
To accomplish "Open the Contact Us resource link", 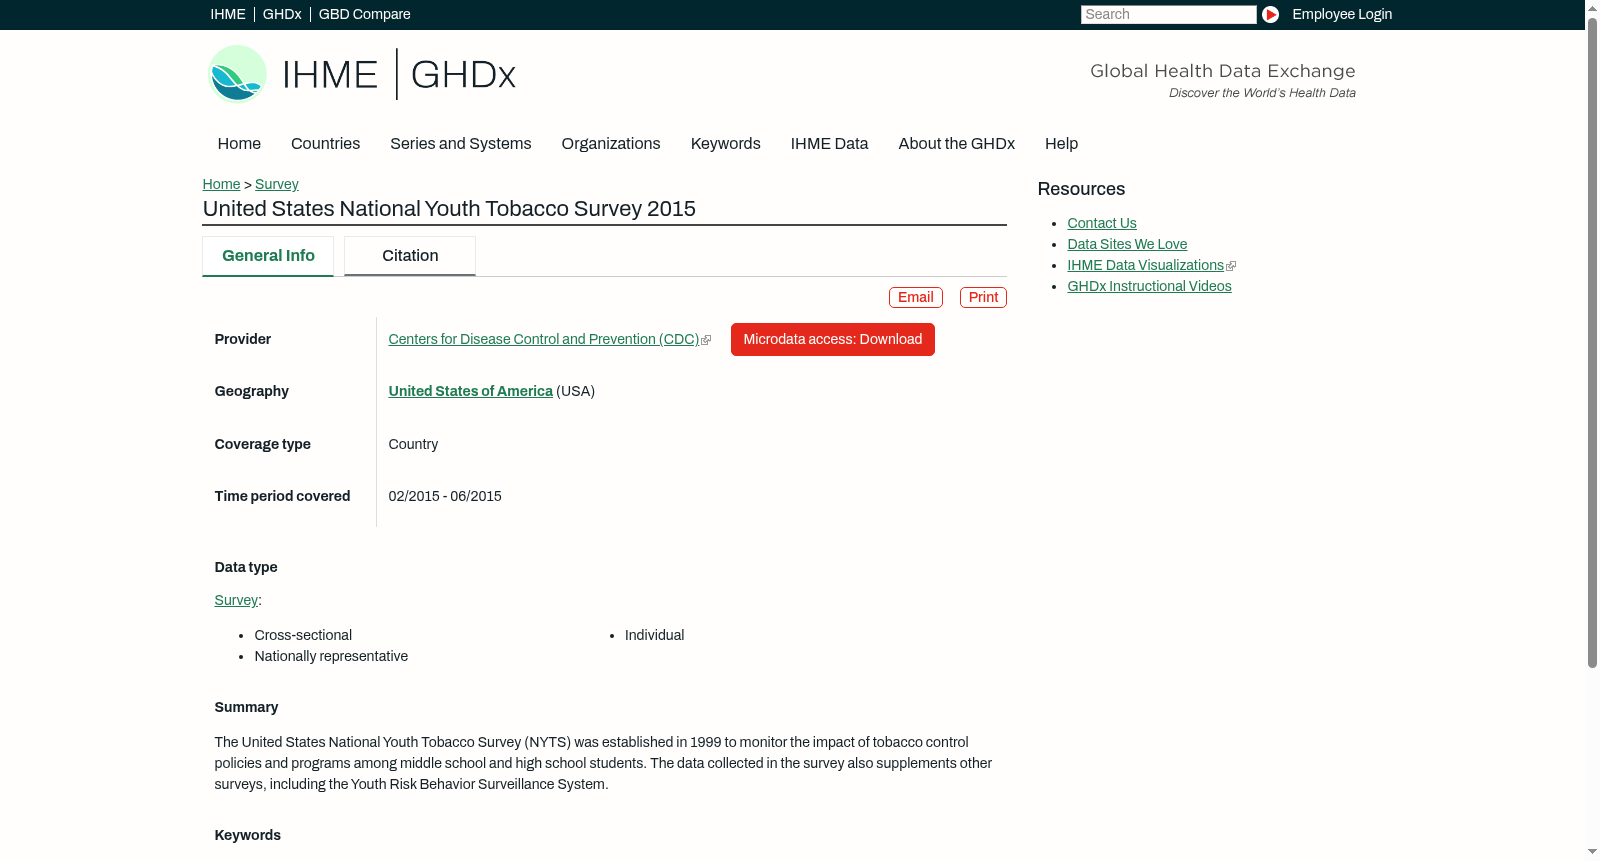I will pyautogui.click(x=1102, y=224).
